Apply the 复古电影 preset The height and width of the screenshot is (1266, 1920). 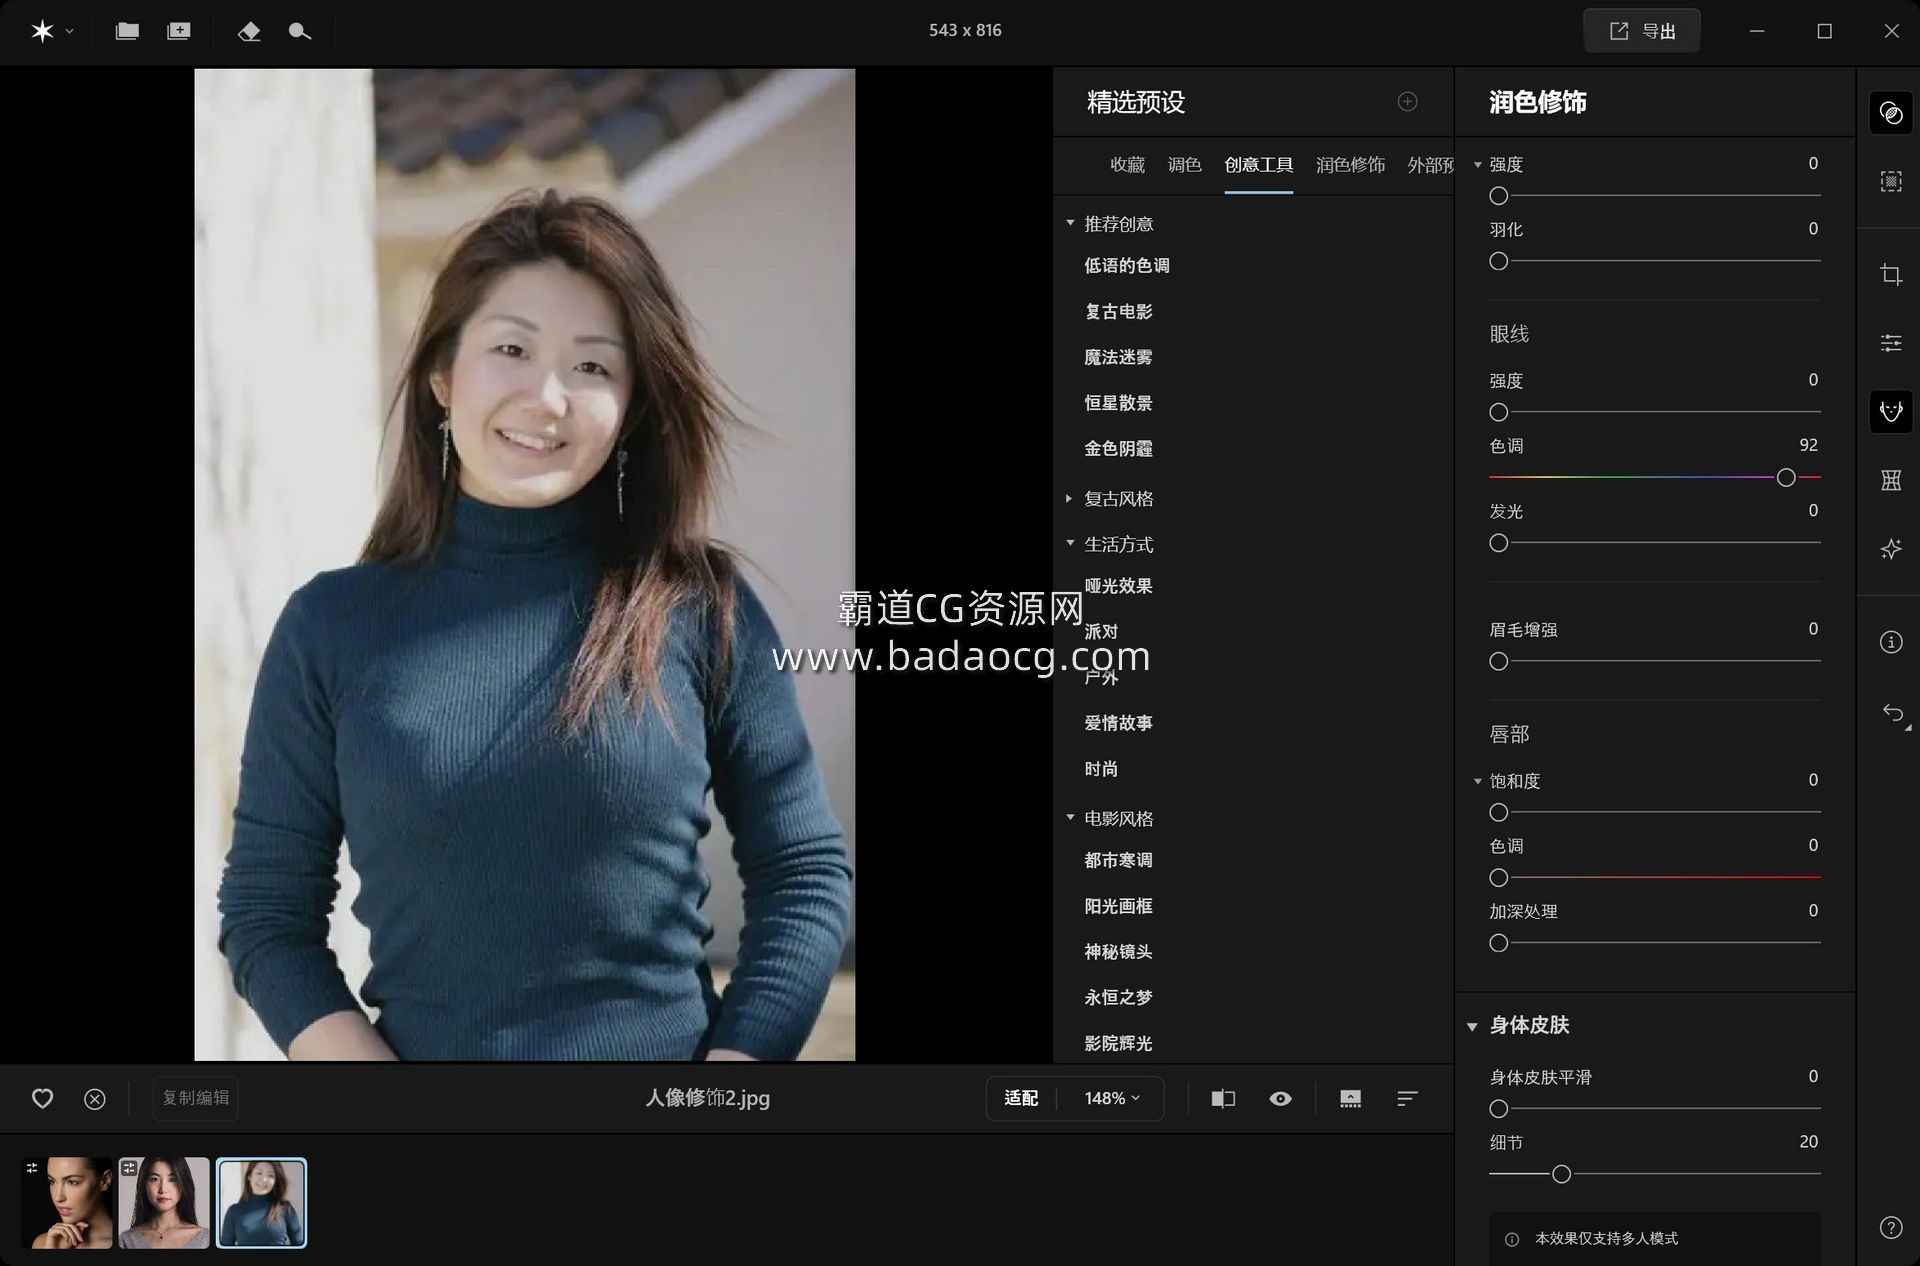(1118, 311)
